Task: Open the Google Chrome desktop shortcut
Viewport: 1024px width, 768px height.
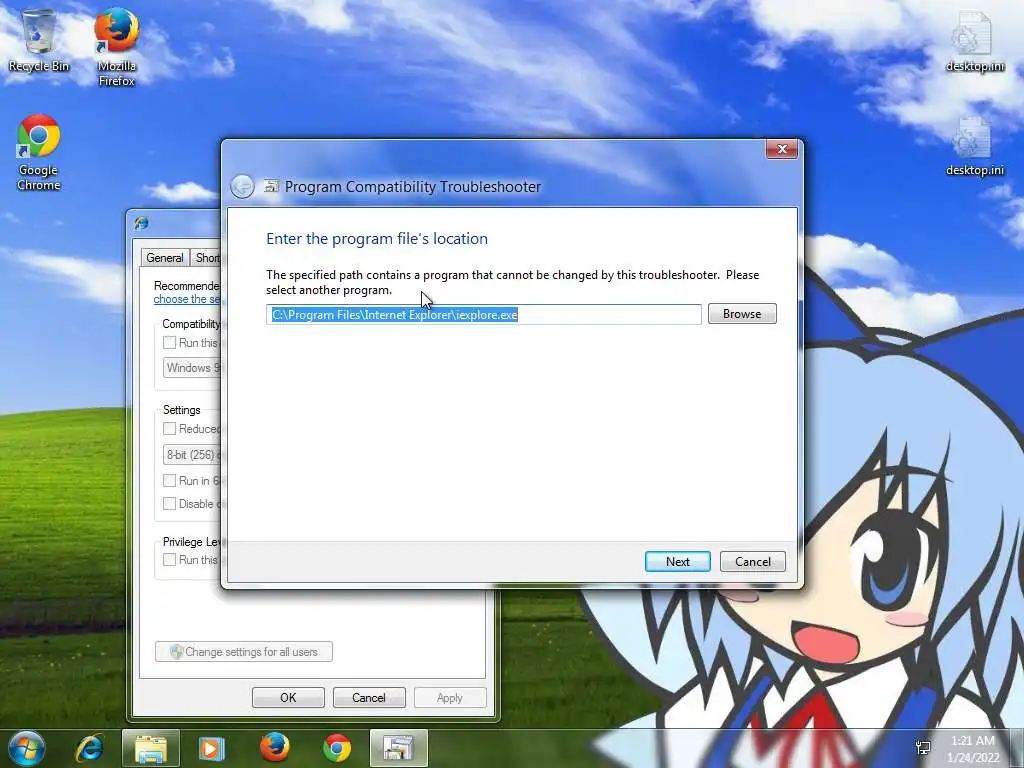Action: click(x=39, y=152)
